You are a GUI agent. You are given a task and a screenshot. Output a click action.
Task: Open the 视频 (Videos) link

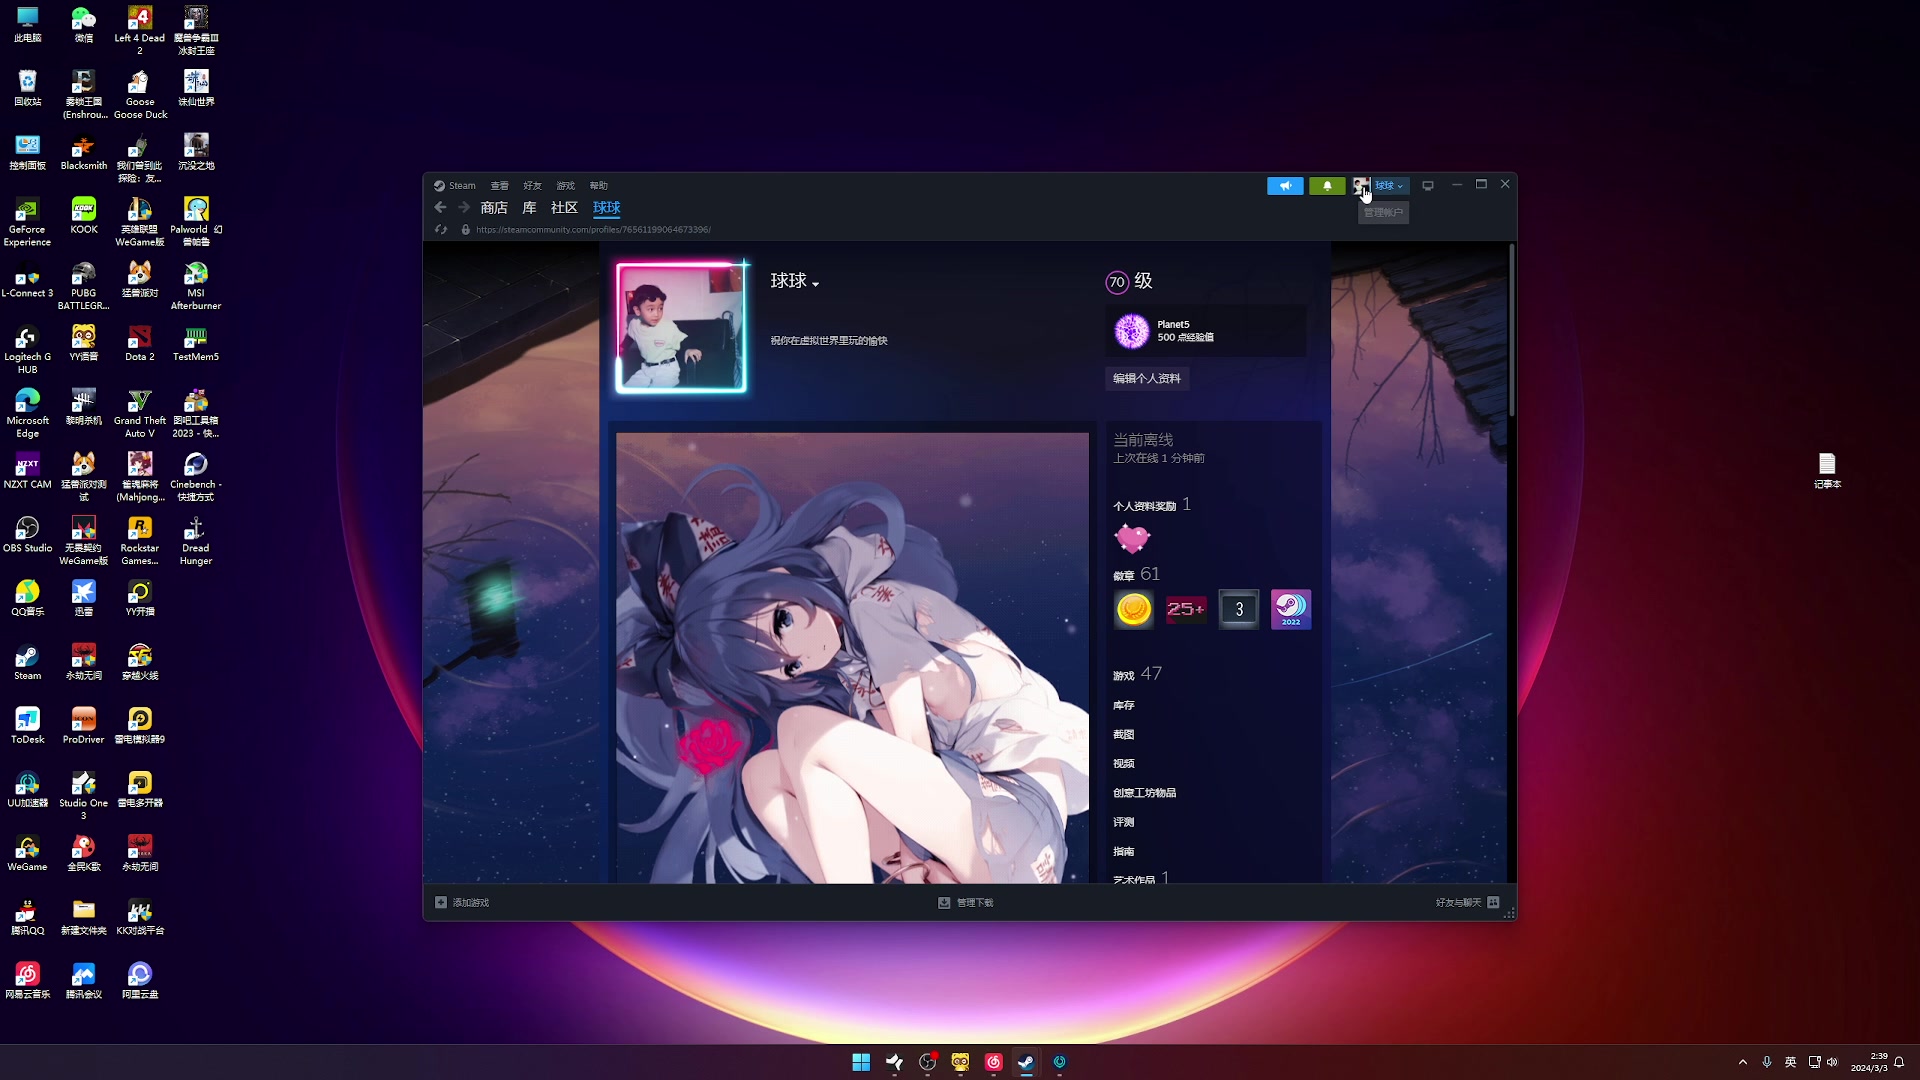(x=1124, y=764)
